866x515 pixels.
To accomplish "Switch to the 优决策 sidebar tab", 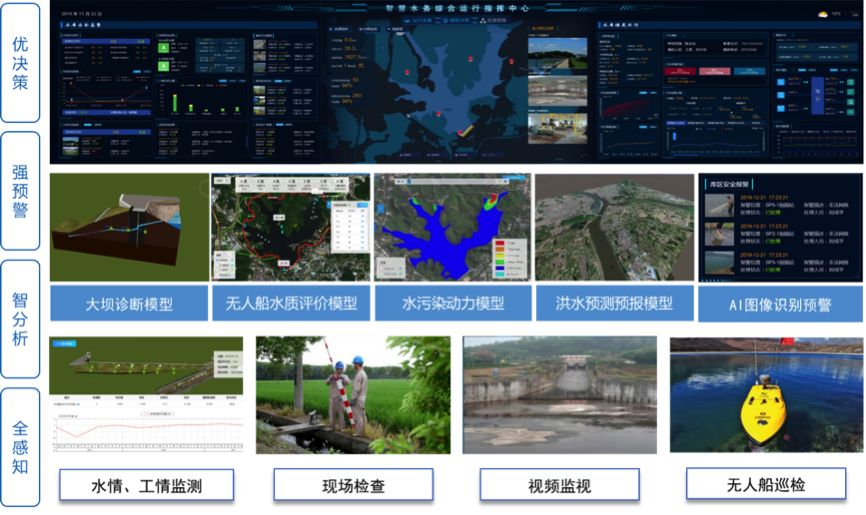I will 20,62.
